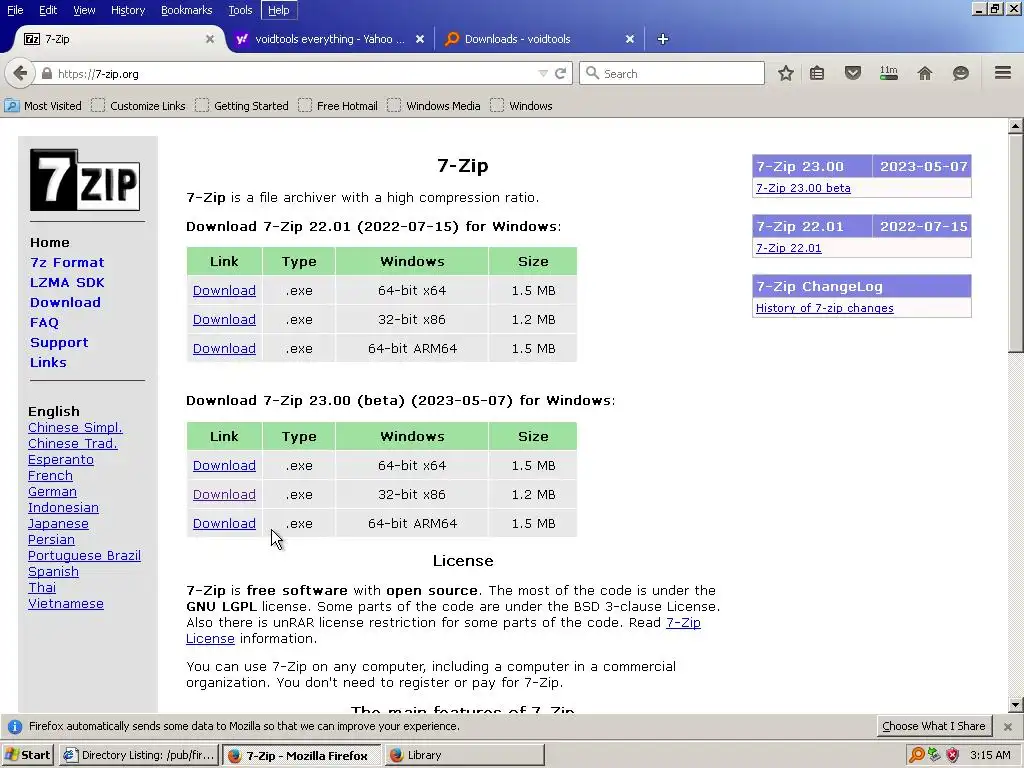Open Support sidebar link
Screen dimensions: 1024x768
click(x=59, y=343)
